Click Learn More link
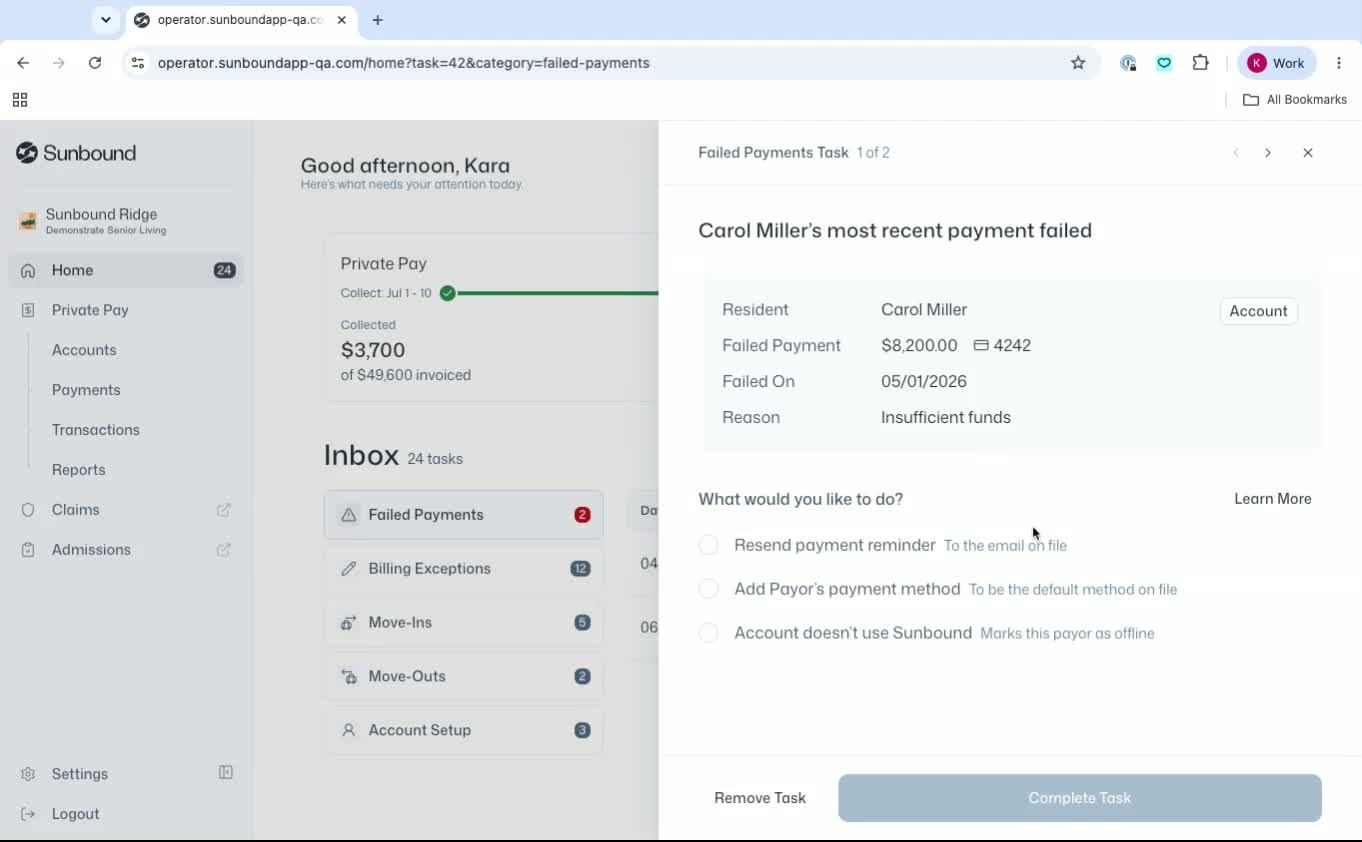This screenshot has width=1362, height=842. [x=1272, y=499]
